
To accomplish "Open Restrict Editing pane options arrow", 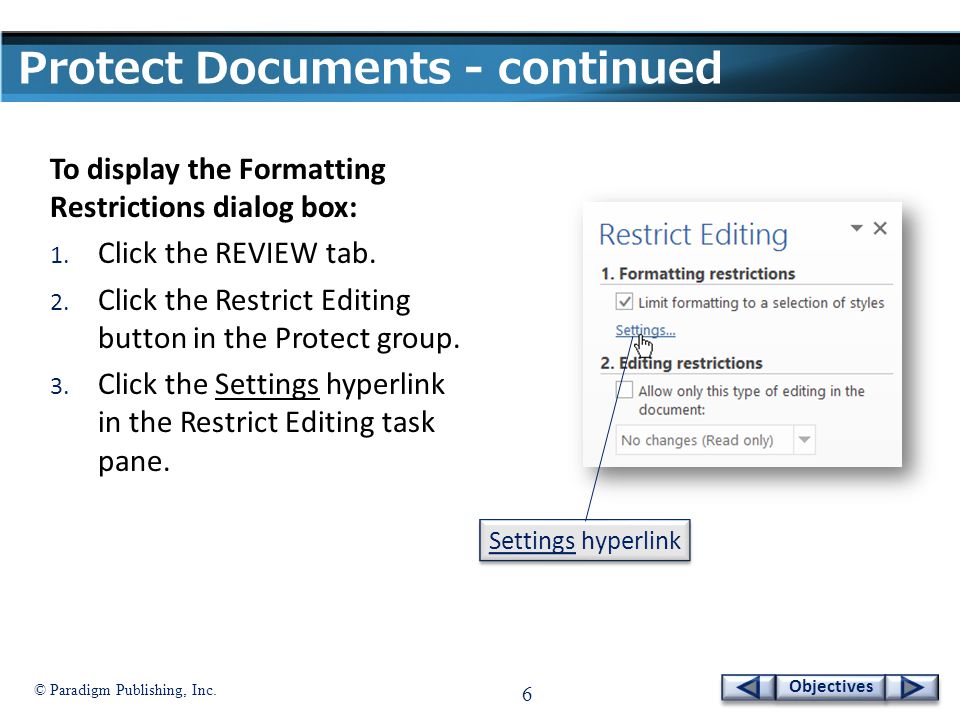I will tap(857, 228).
